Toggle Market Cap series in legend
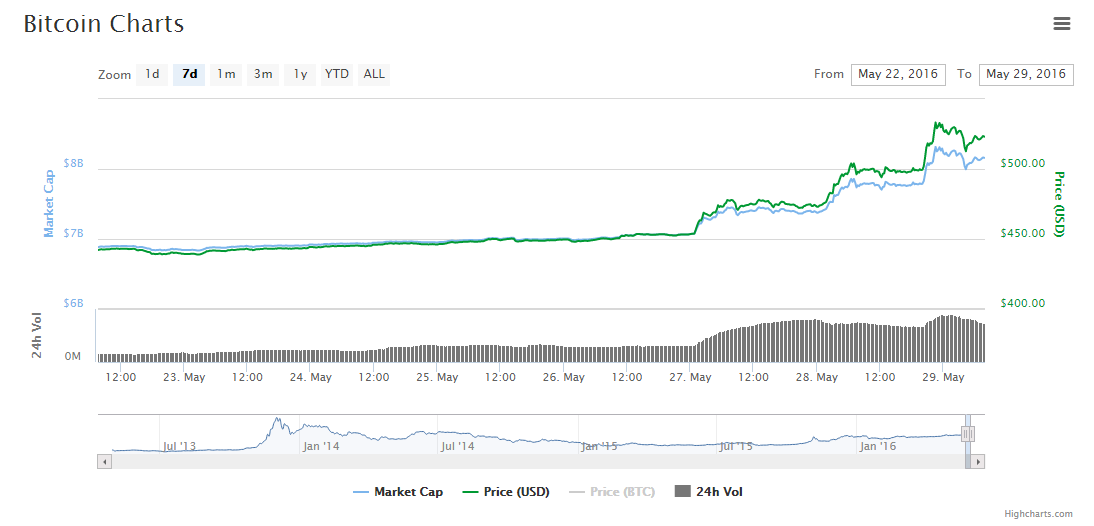1094x526 pixels. pyautogui.click(x=398, y=491)
